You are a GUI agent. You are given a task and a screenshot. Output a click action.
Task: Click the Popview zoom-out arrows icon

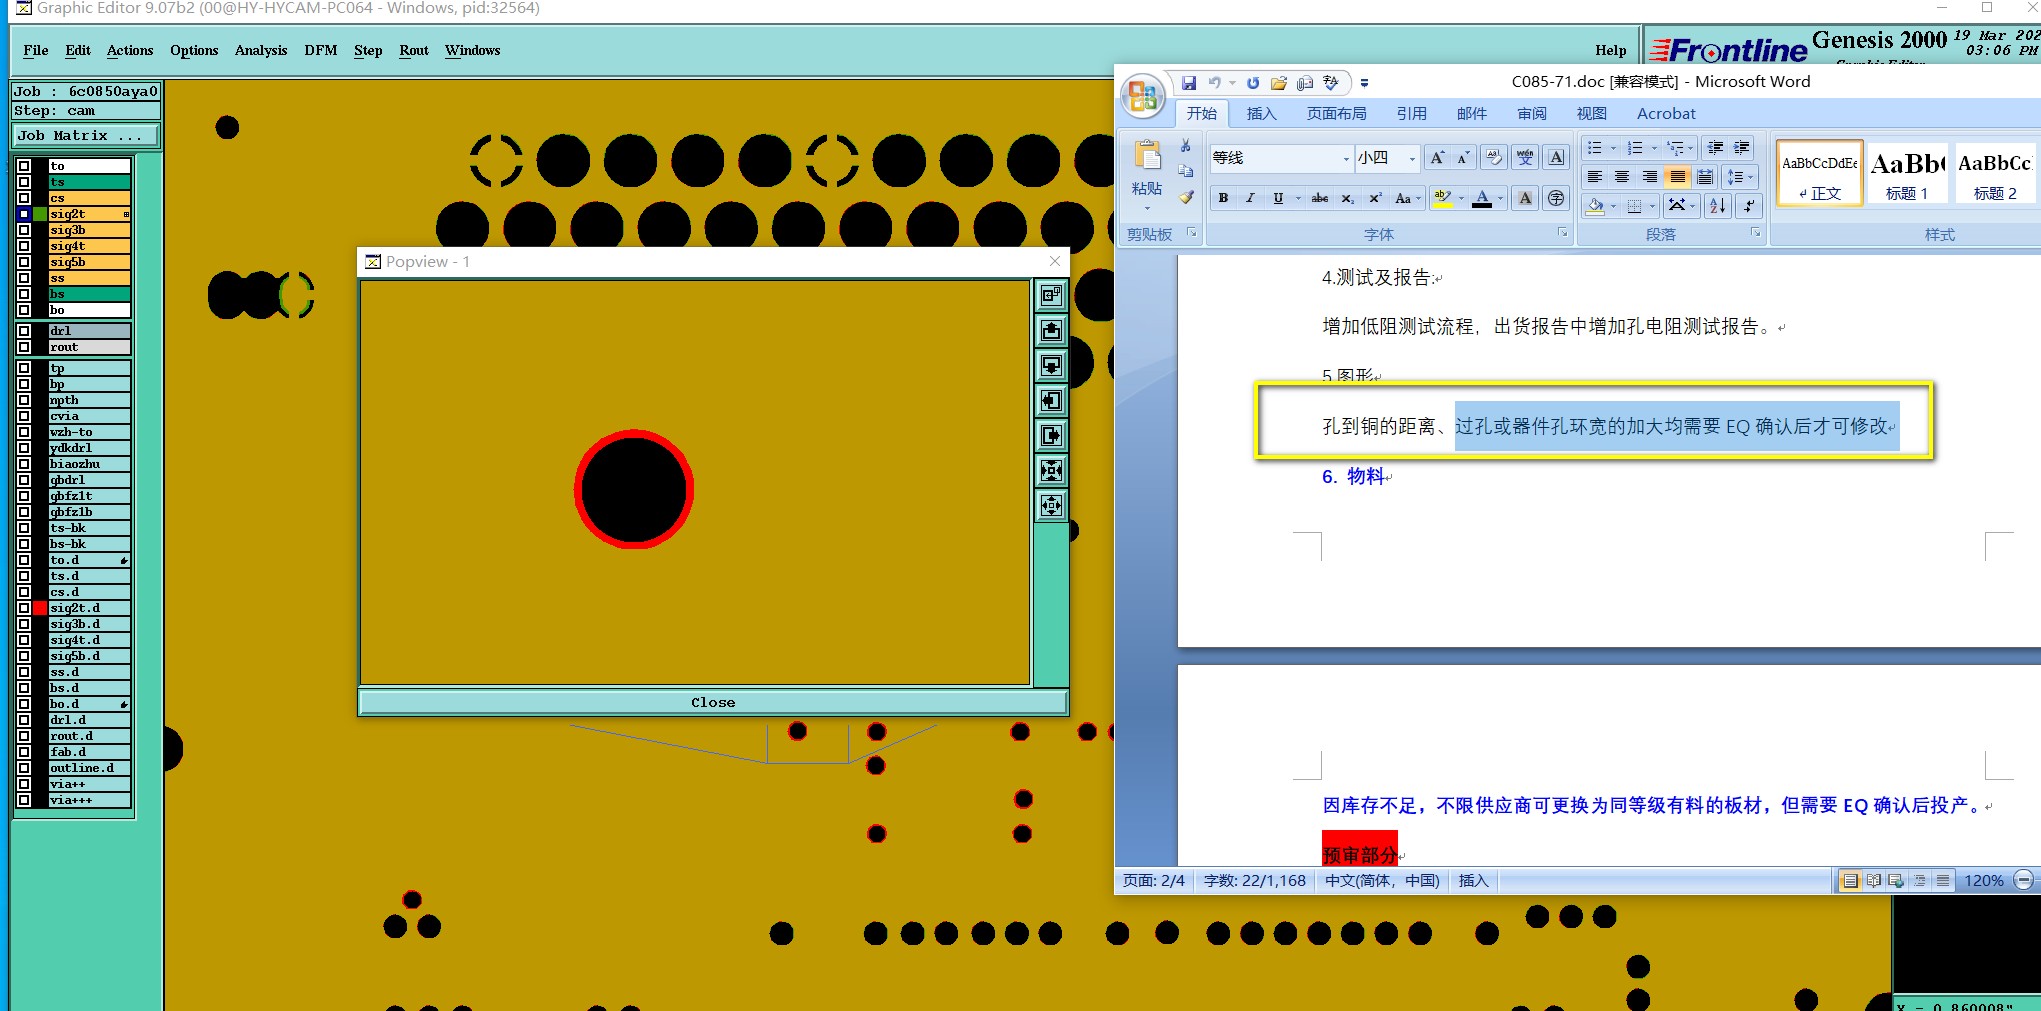(1051, 505)
